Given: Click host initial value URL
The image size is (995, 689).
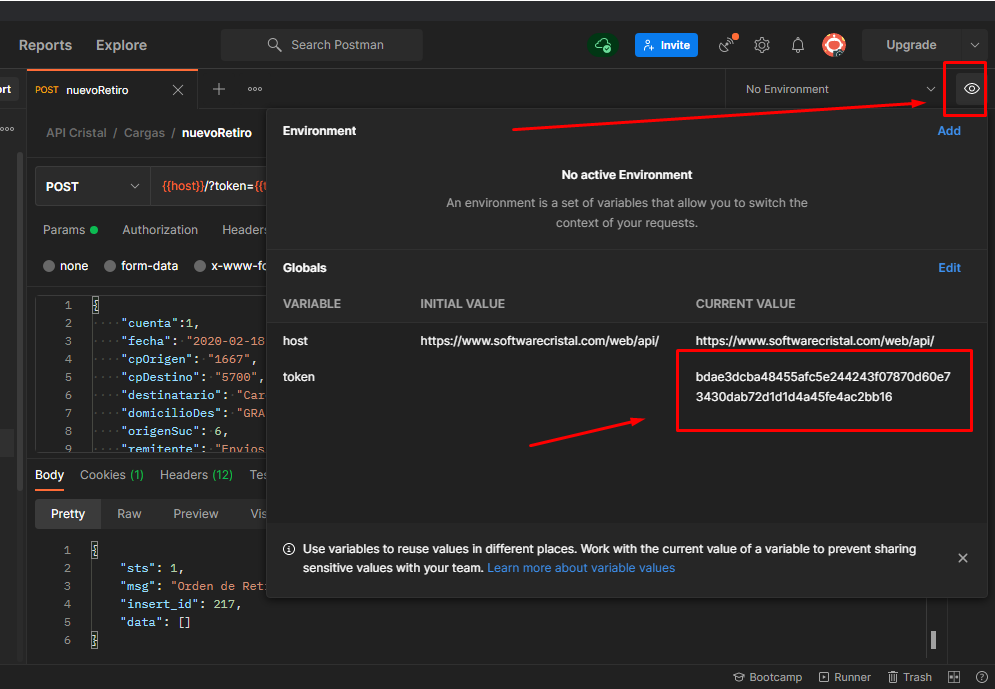Looking at the screenshot, I should click(x=539, y=341).
